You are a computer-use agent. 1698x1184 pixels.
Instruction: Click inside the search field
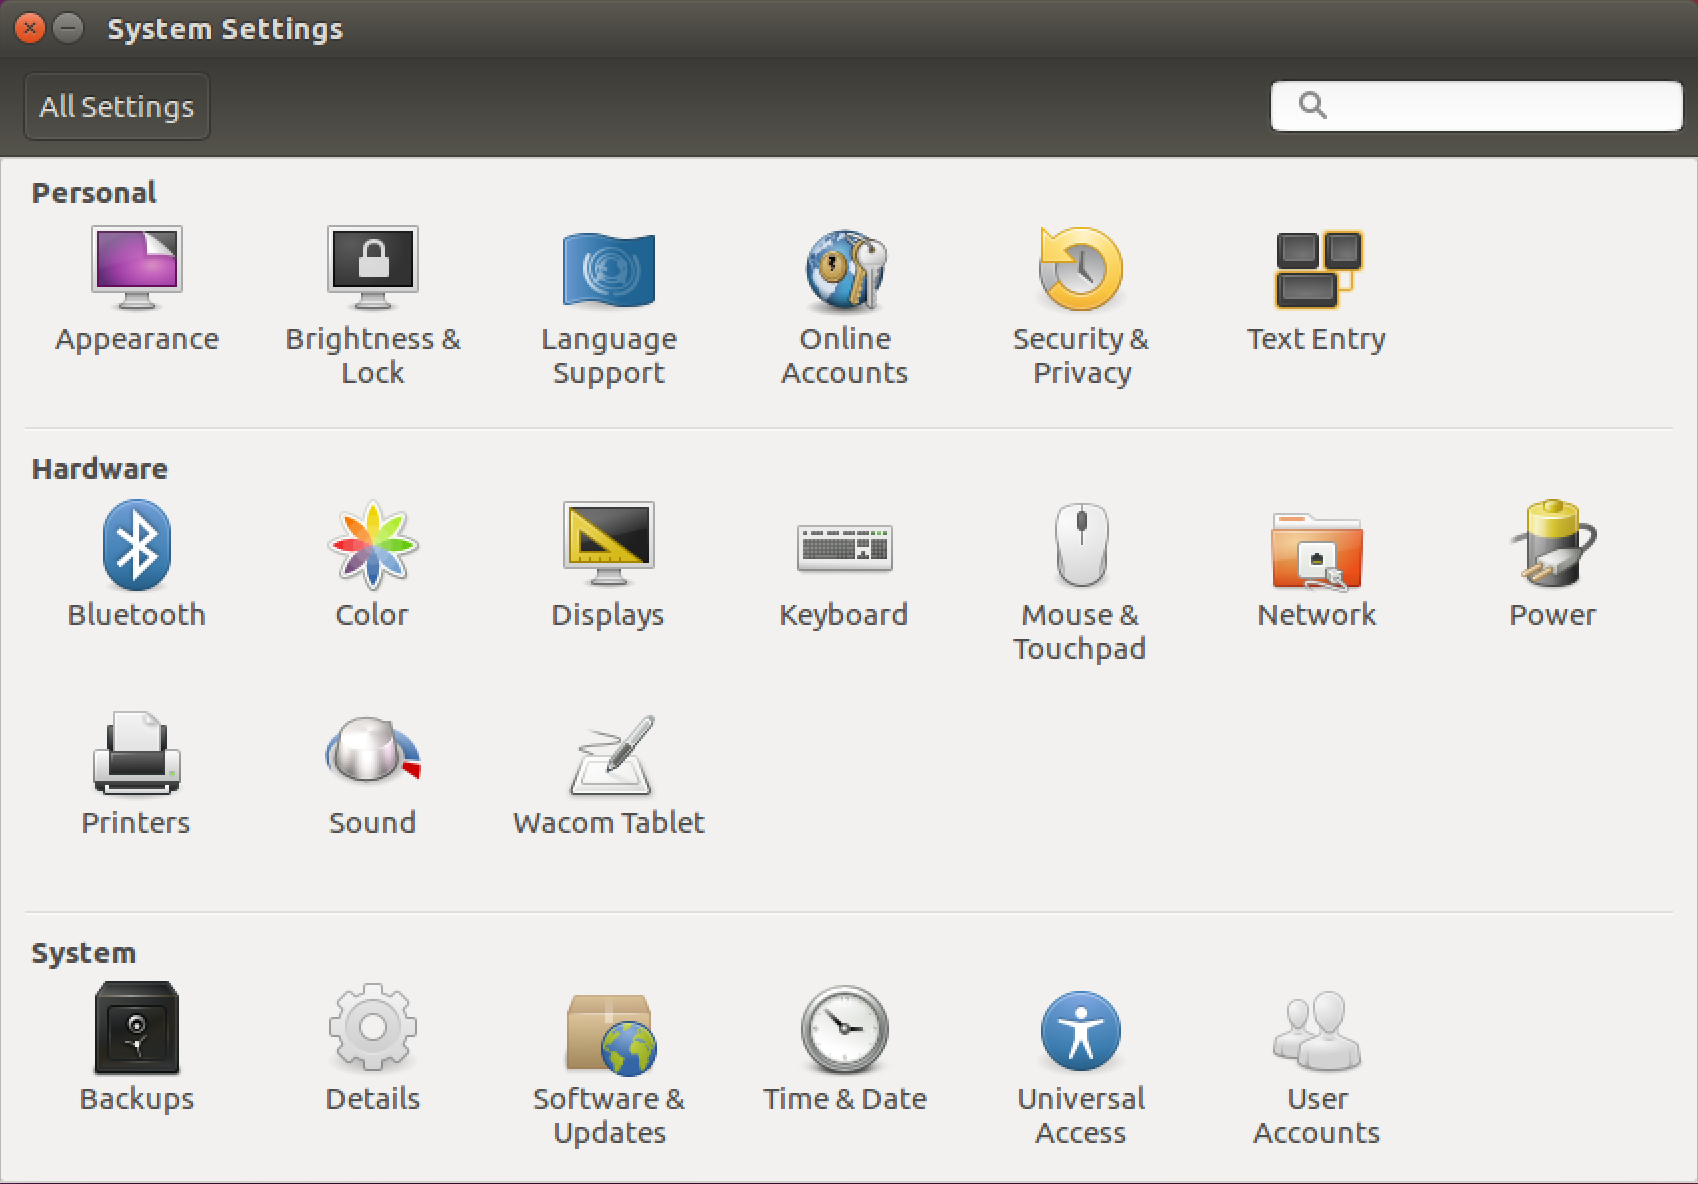tap(1476, 105)
